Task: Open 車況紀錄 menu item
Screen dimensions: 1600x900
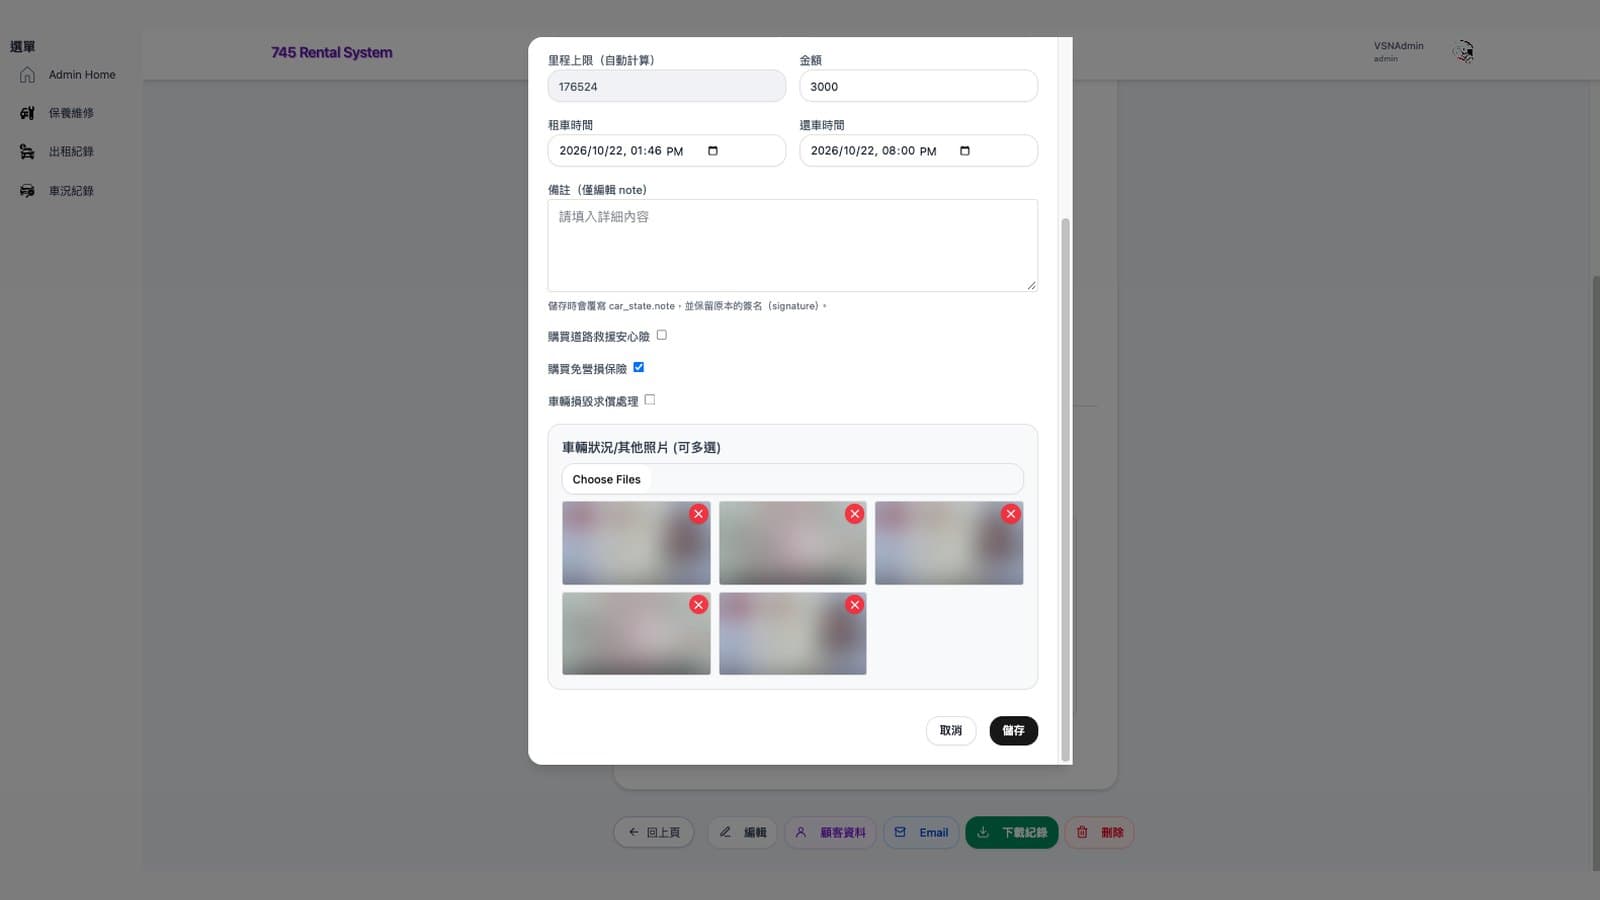Action: (x=70, y=191)
